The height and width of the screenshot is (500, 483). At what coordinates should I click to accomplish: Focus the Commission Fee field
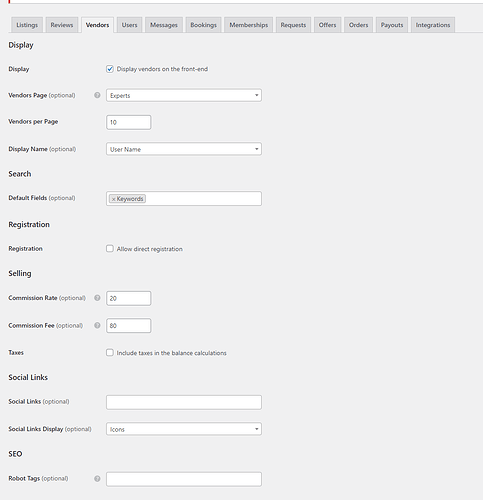129,326
